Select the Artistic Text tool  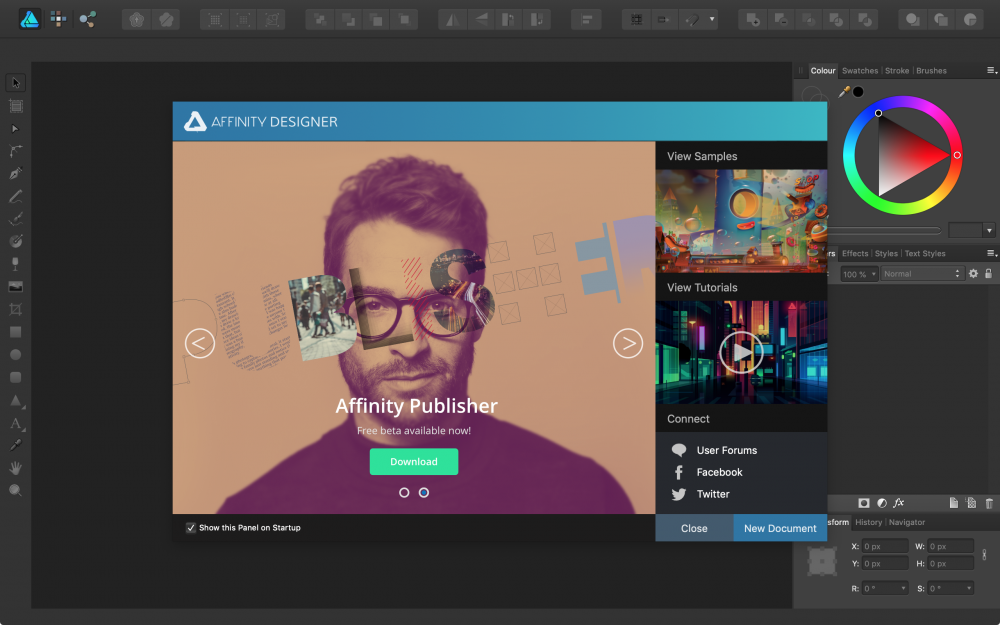pyautogui.click(x=15, y=424)
